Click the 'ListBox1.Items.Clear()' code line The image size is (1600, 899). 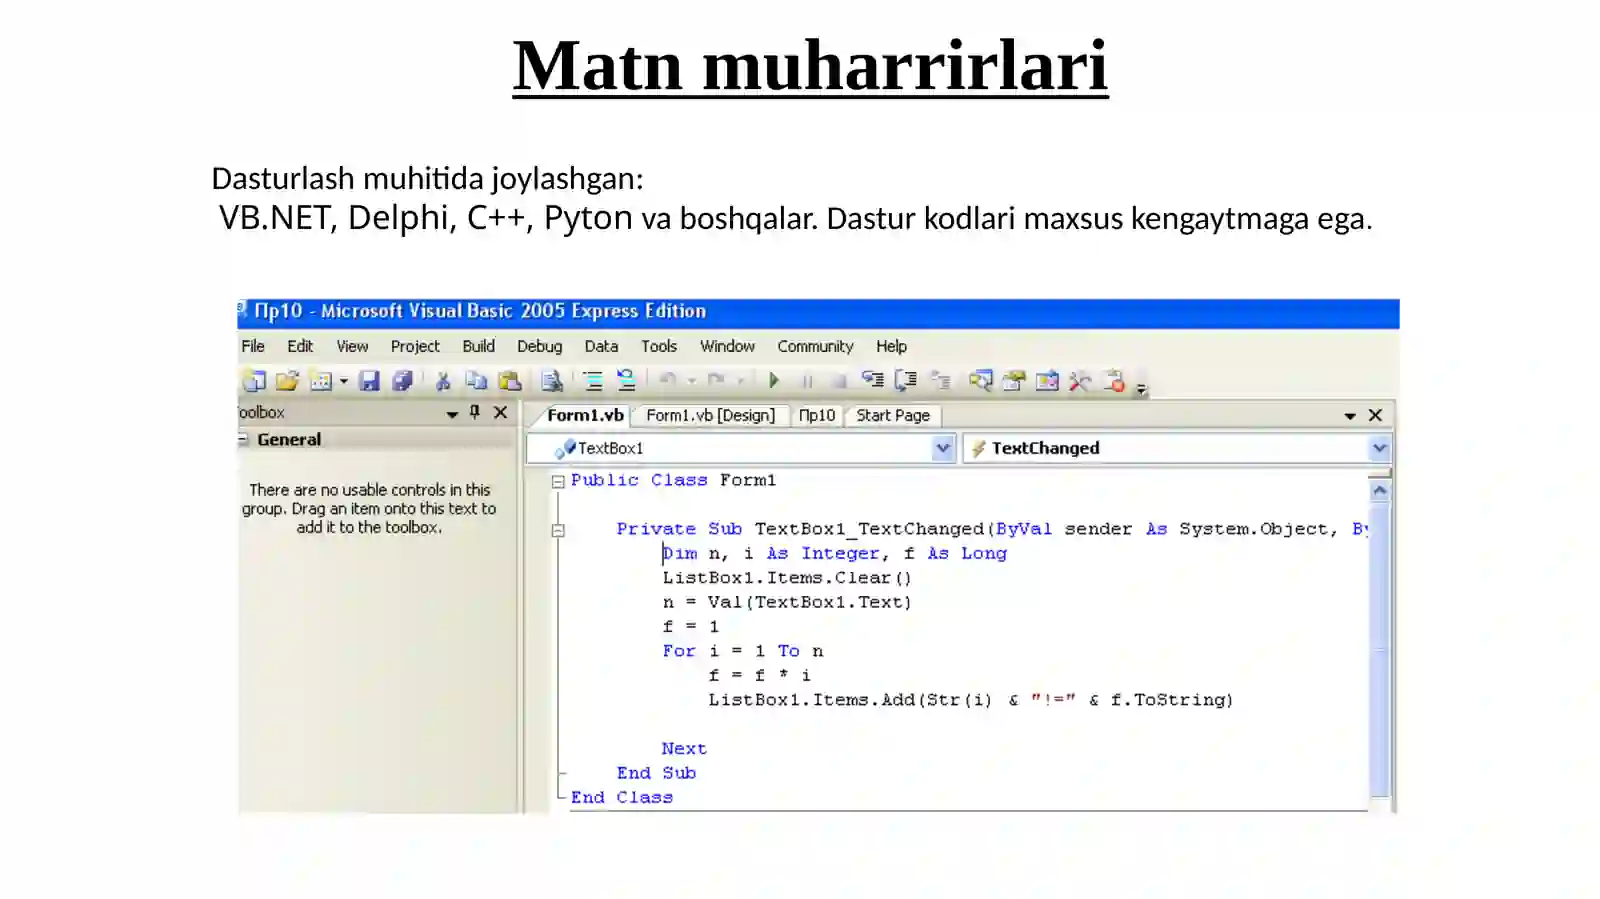click(787, 578)
